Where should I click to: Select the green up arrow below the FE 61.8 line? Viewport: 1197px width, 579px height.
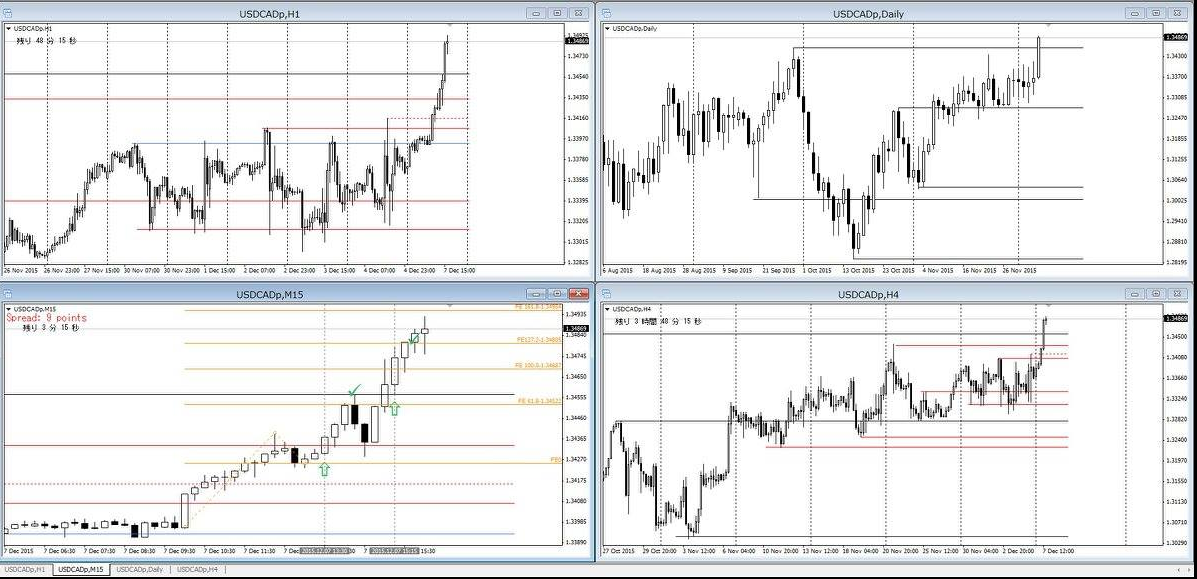(395, 408)
